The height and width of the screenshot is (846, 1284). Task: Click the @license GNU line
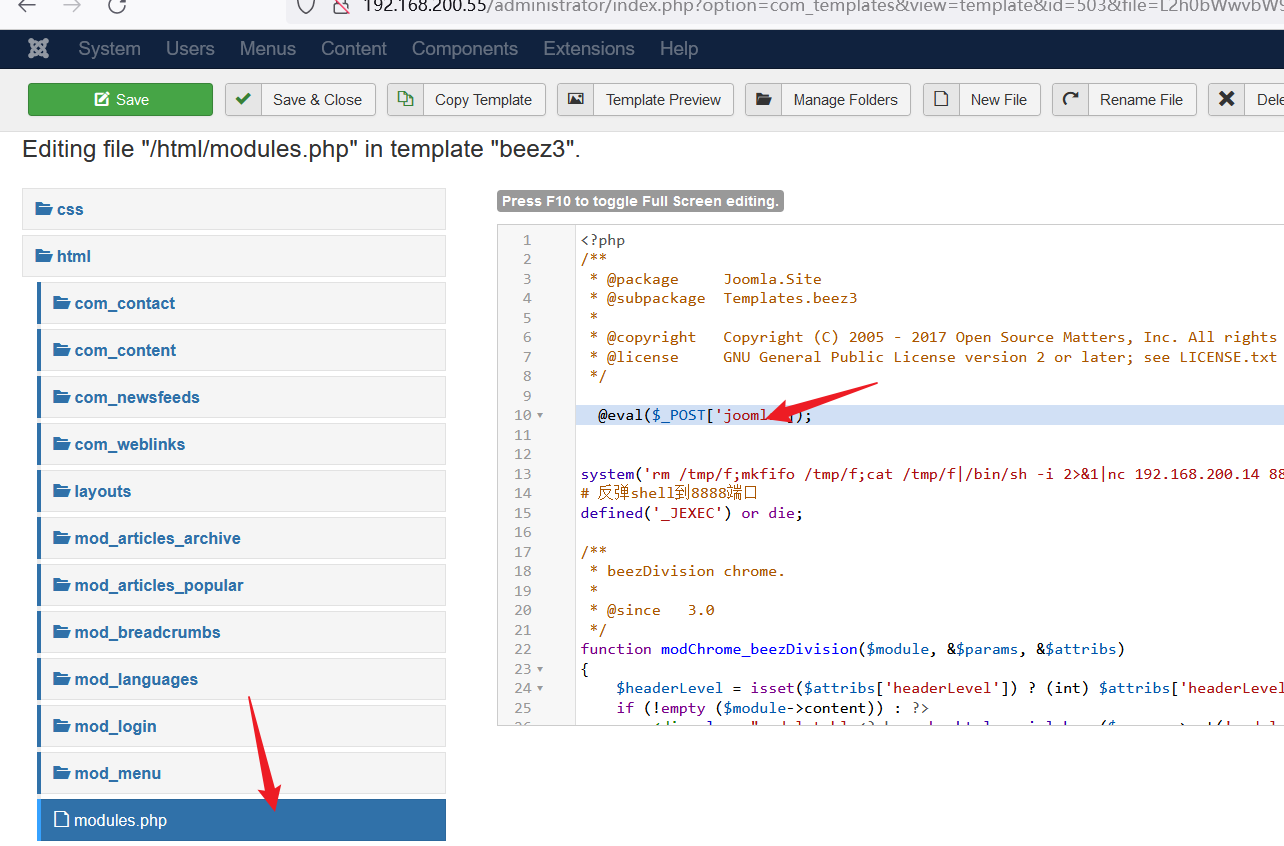[x=934, y=357]
